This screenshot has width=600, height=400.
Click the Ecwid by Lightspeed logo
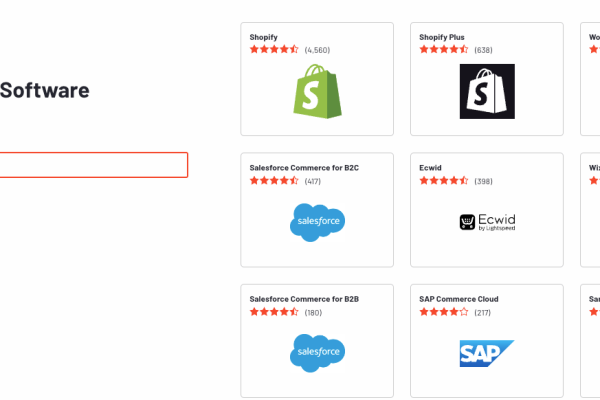click(487, 222)
